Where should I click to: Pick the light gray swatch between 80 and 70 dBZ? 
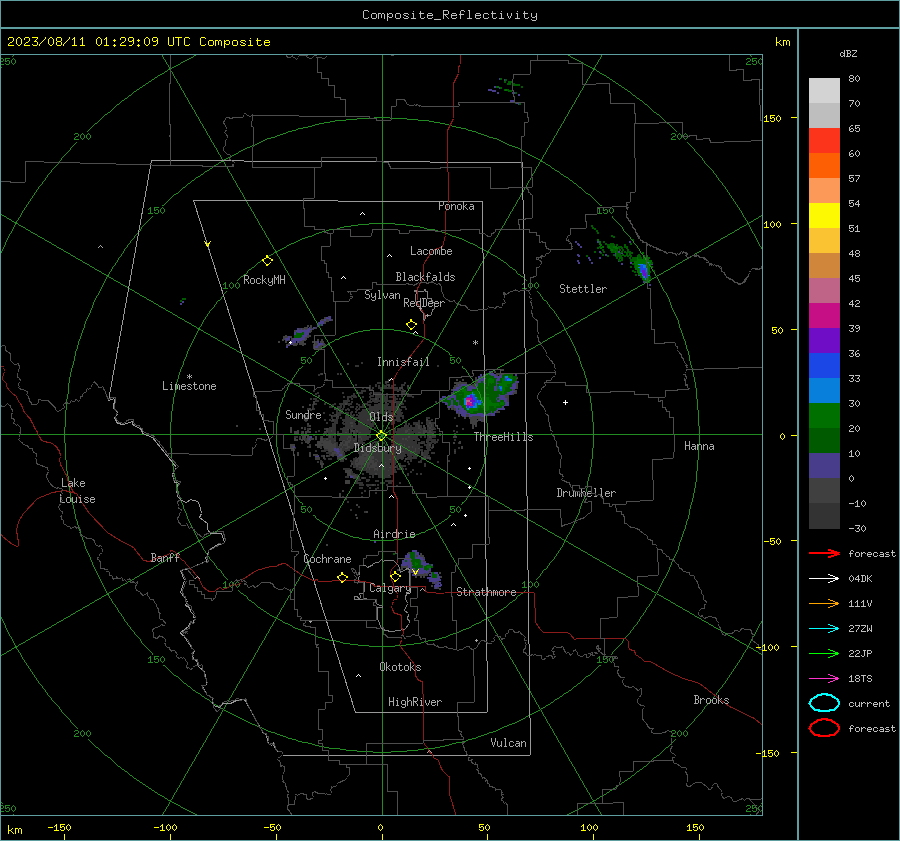[824, 91]
